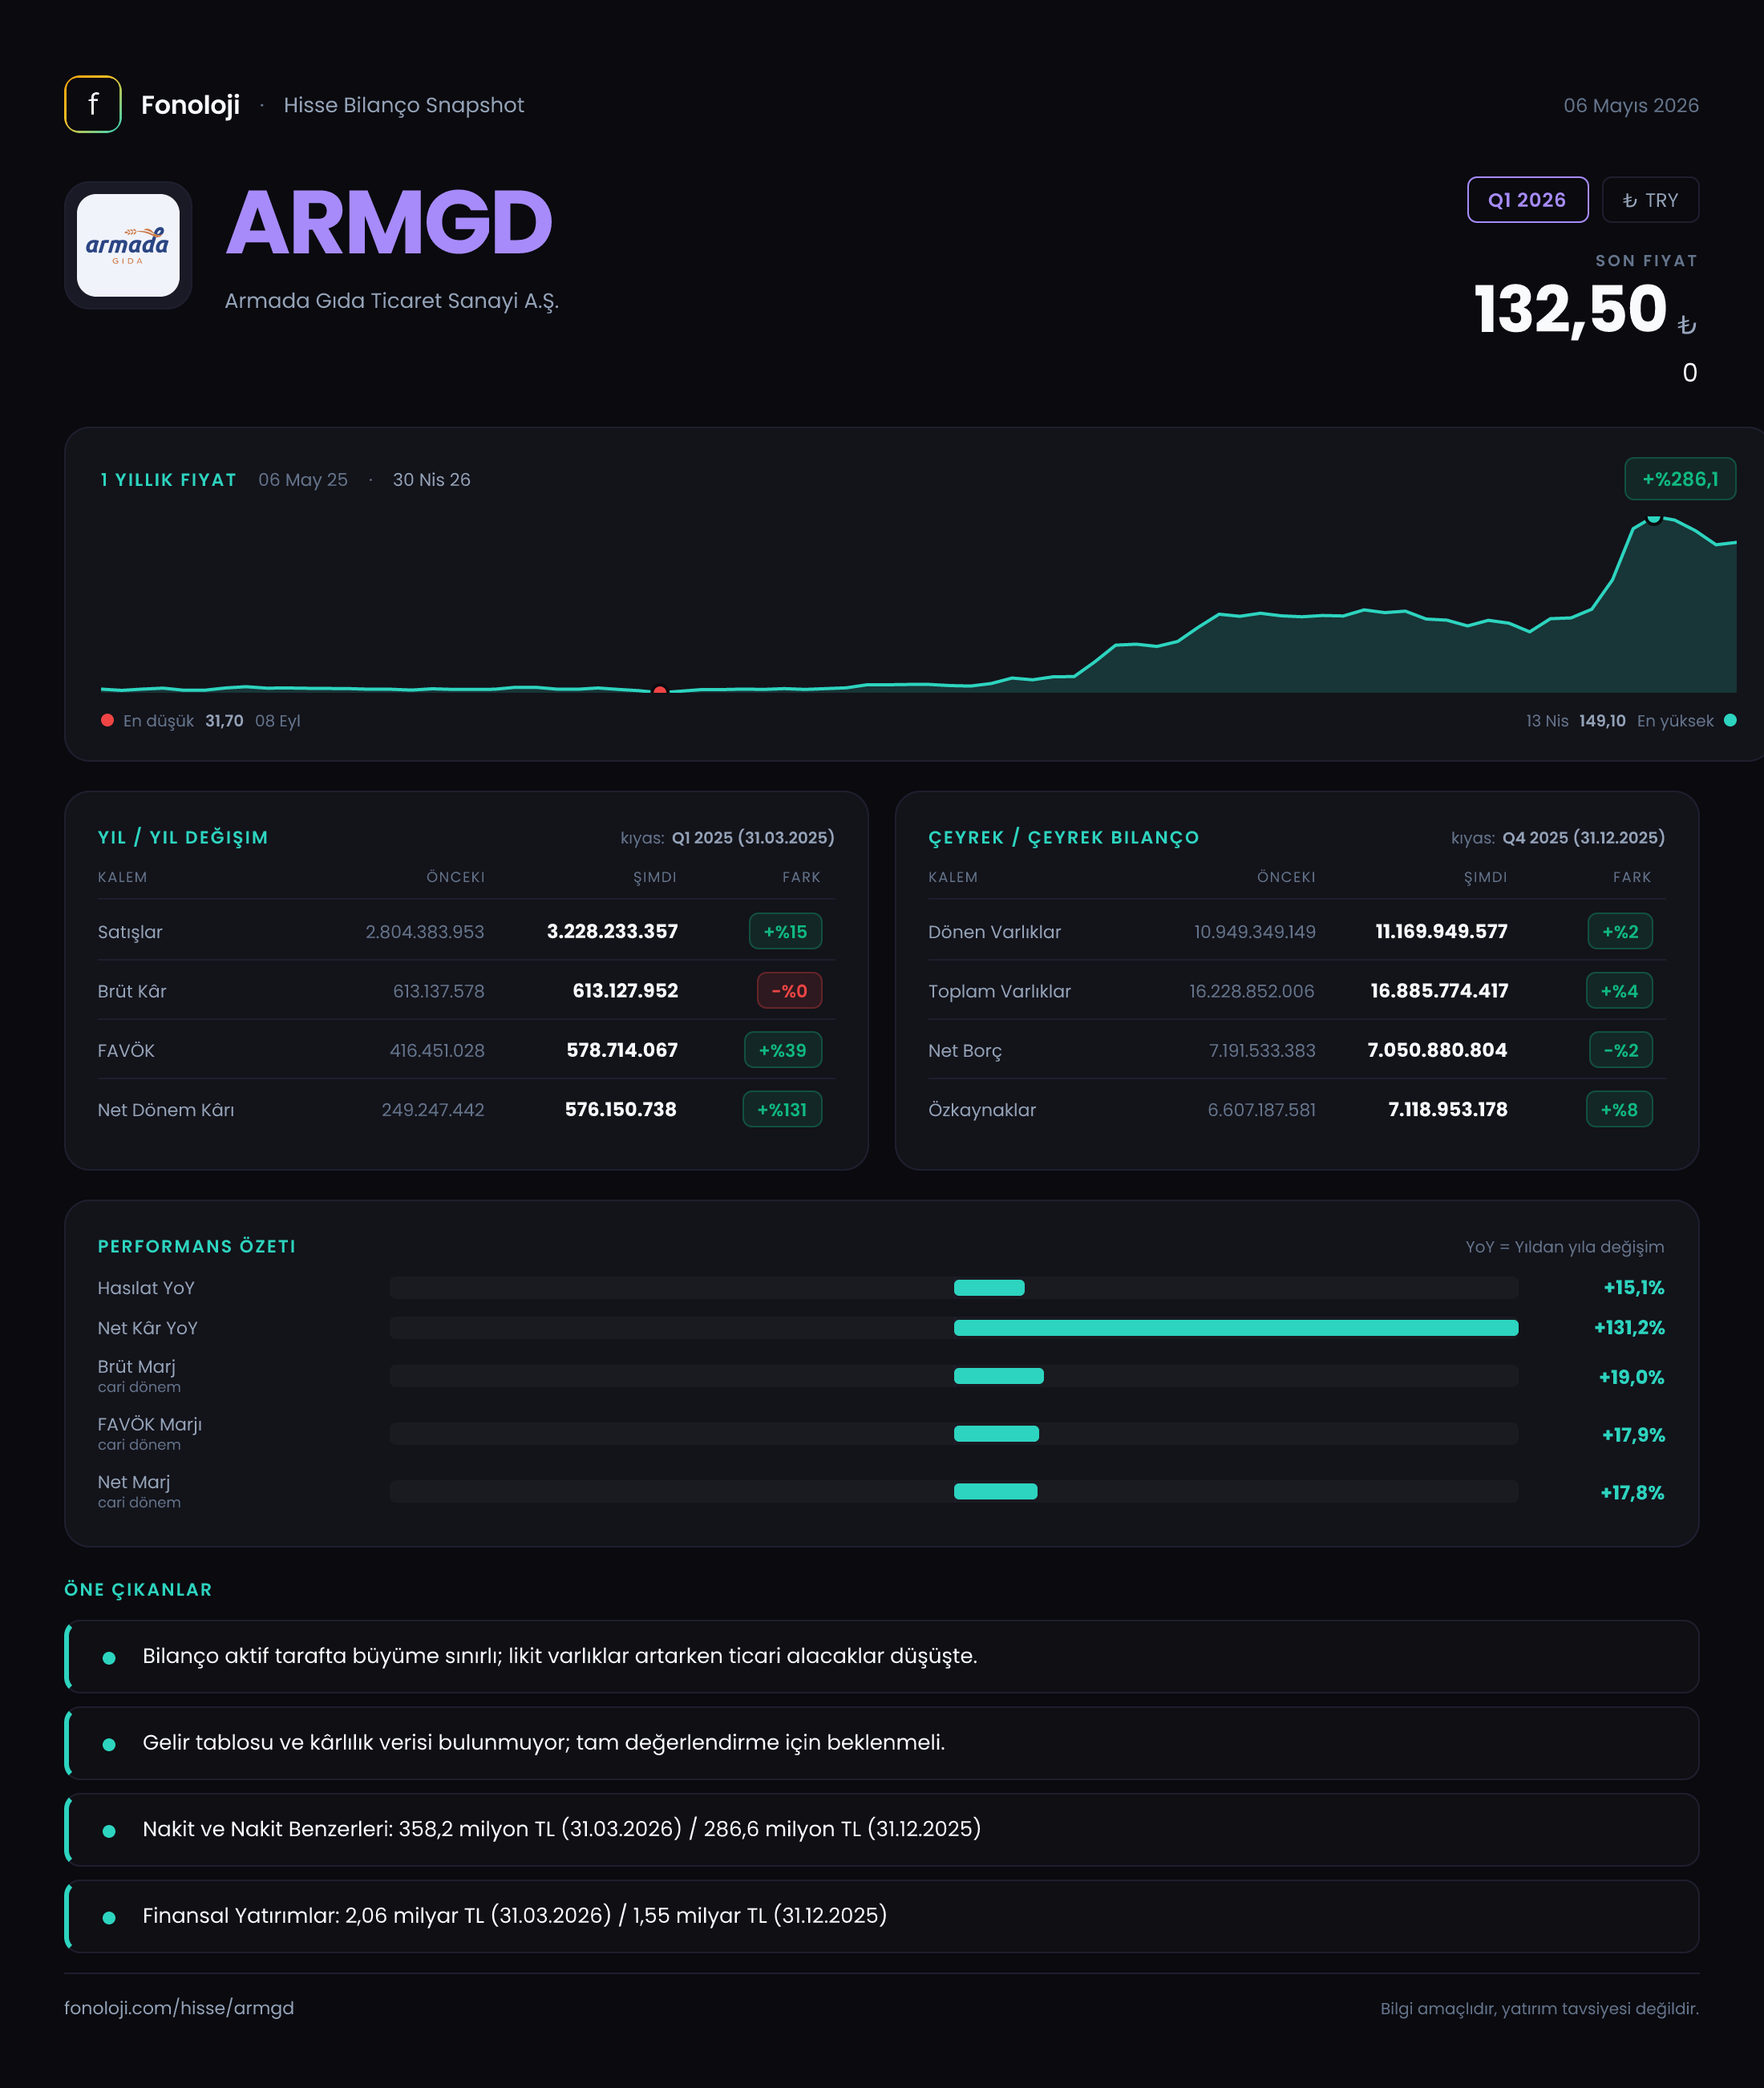The width and height of the screenshot is (1764, 2088).
Task: Click the Brüt Marj progress bar
Action: click(x=953, y=1376)
